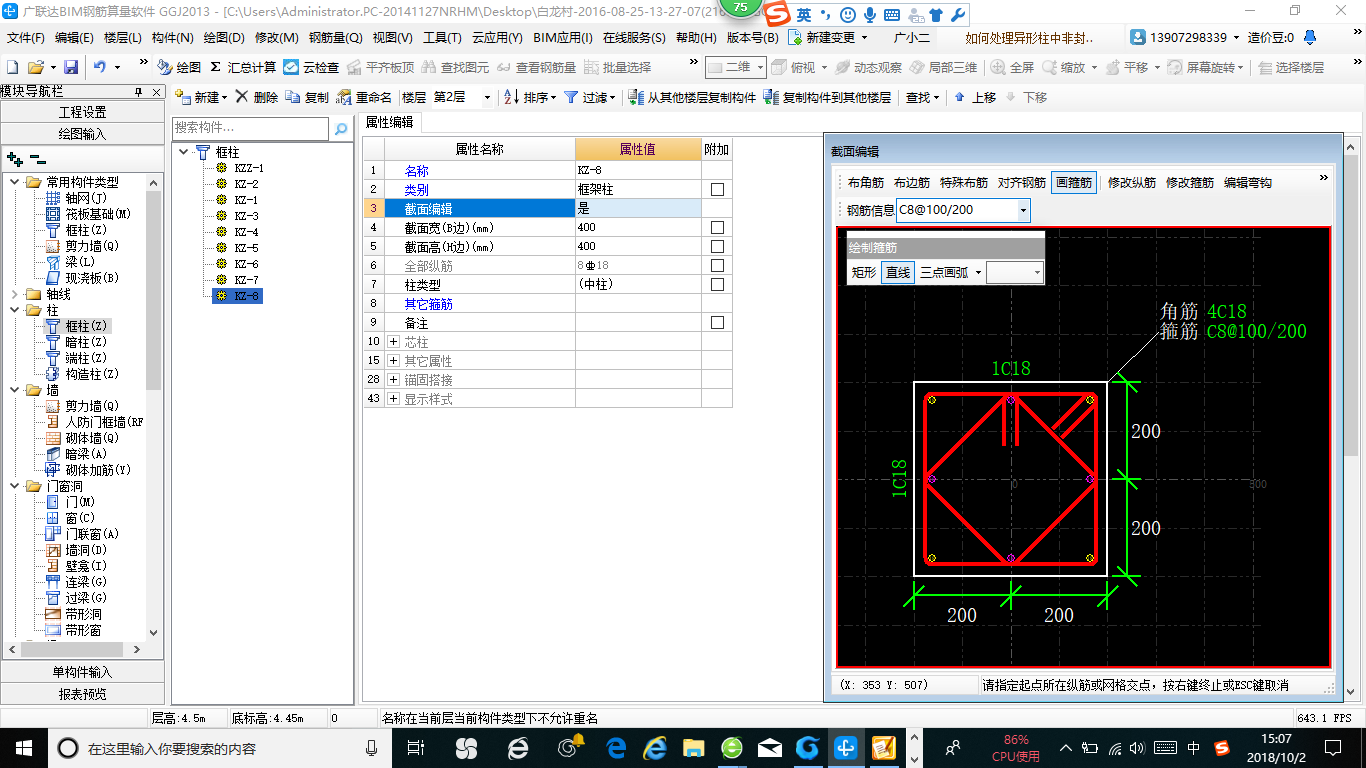The image size is (1366, 768).
Task: Select KZ-5 in the component list
Action: 246,248
